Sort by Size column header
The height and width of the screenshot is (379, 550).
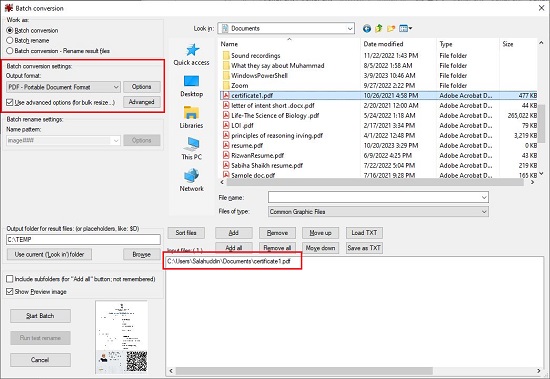(x=508, y=44)
